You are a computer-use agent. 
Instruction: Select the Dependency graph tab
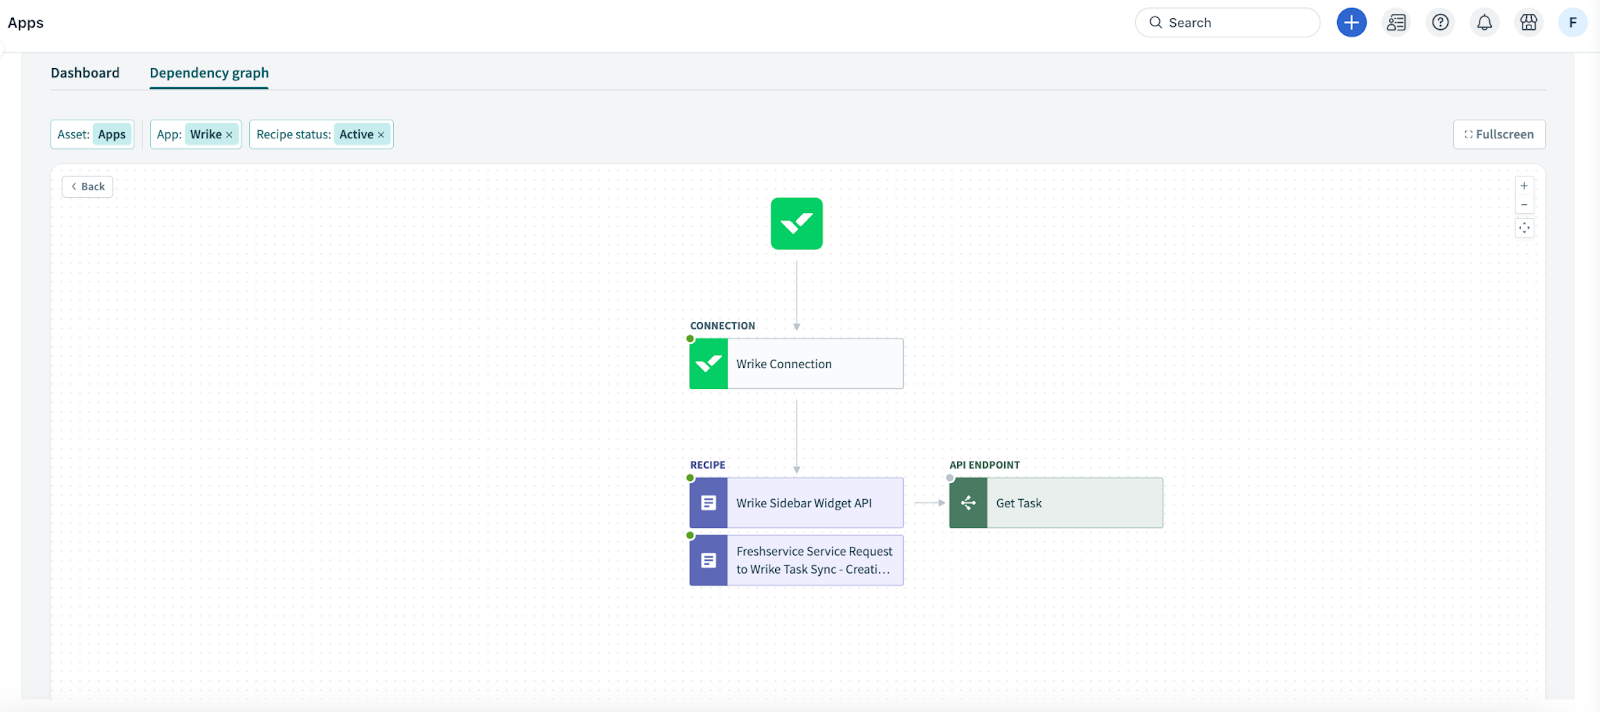[x=209, y=73]
